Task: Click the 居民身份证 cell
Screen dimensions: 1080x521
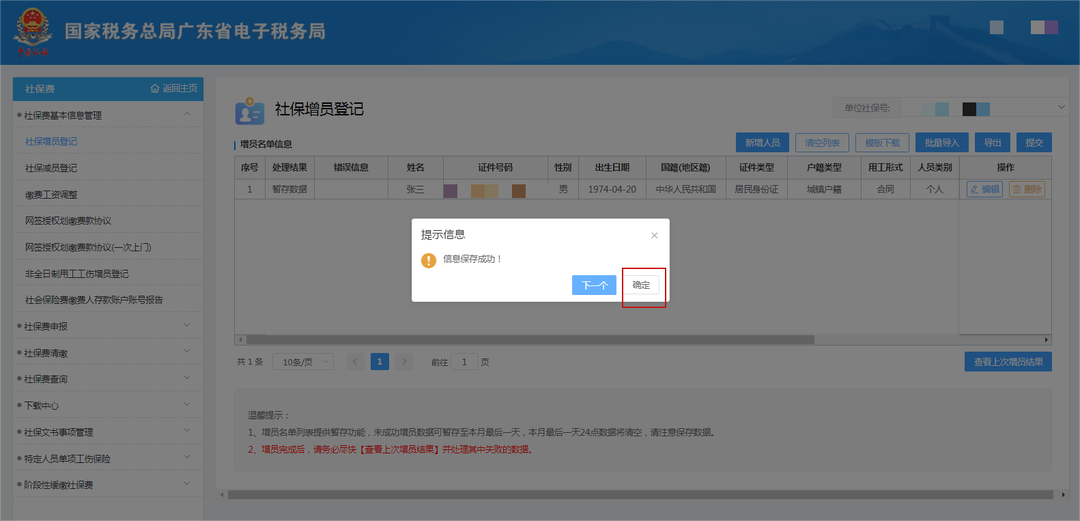Action: [756, 189]
